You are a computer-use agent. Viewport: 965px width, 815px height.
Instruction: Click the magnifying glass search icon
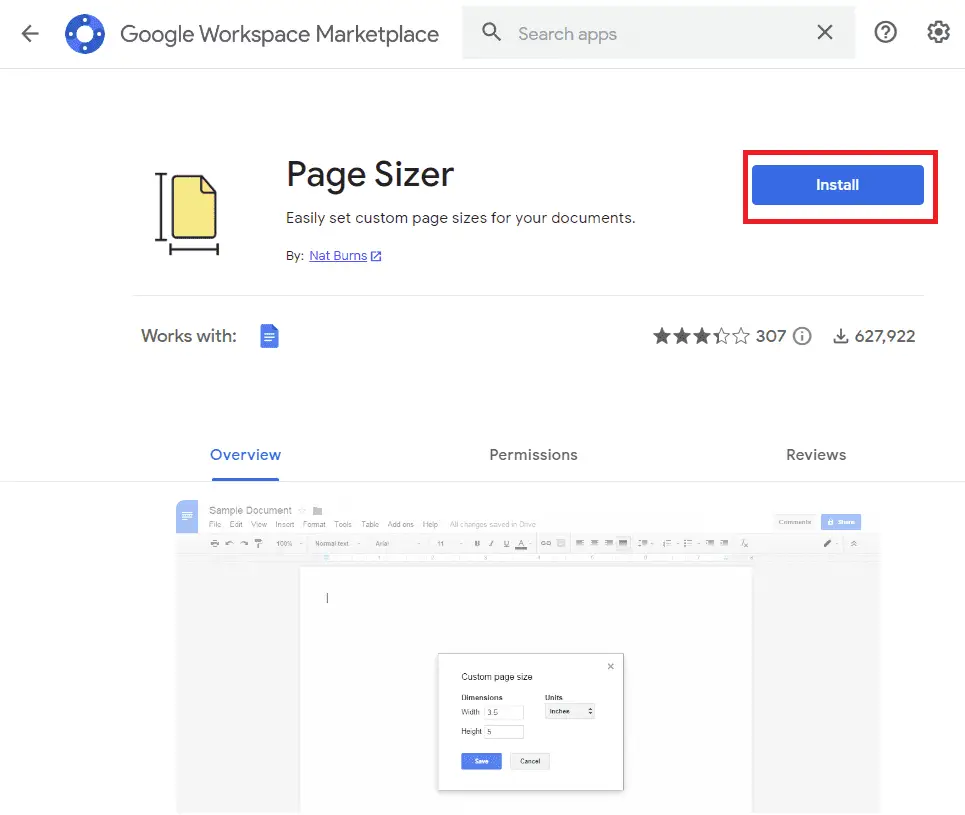(491, 31)
